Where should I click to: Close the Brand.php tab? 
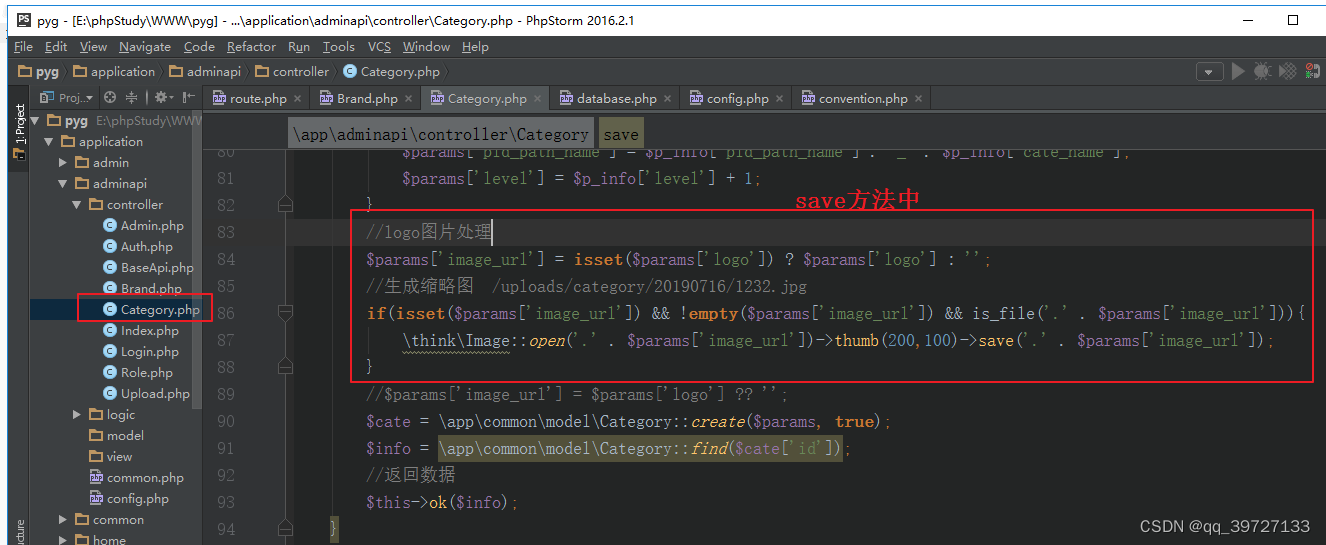(x=408, y=98)
